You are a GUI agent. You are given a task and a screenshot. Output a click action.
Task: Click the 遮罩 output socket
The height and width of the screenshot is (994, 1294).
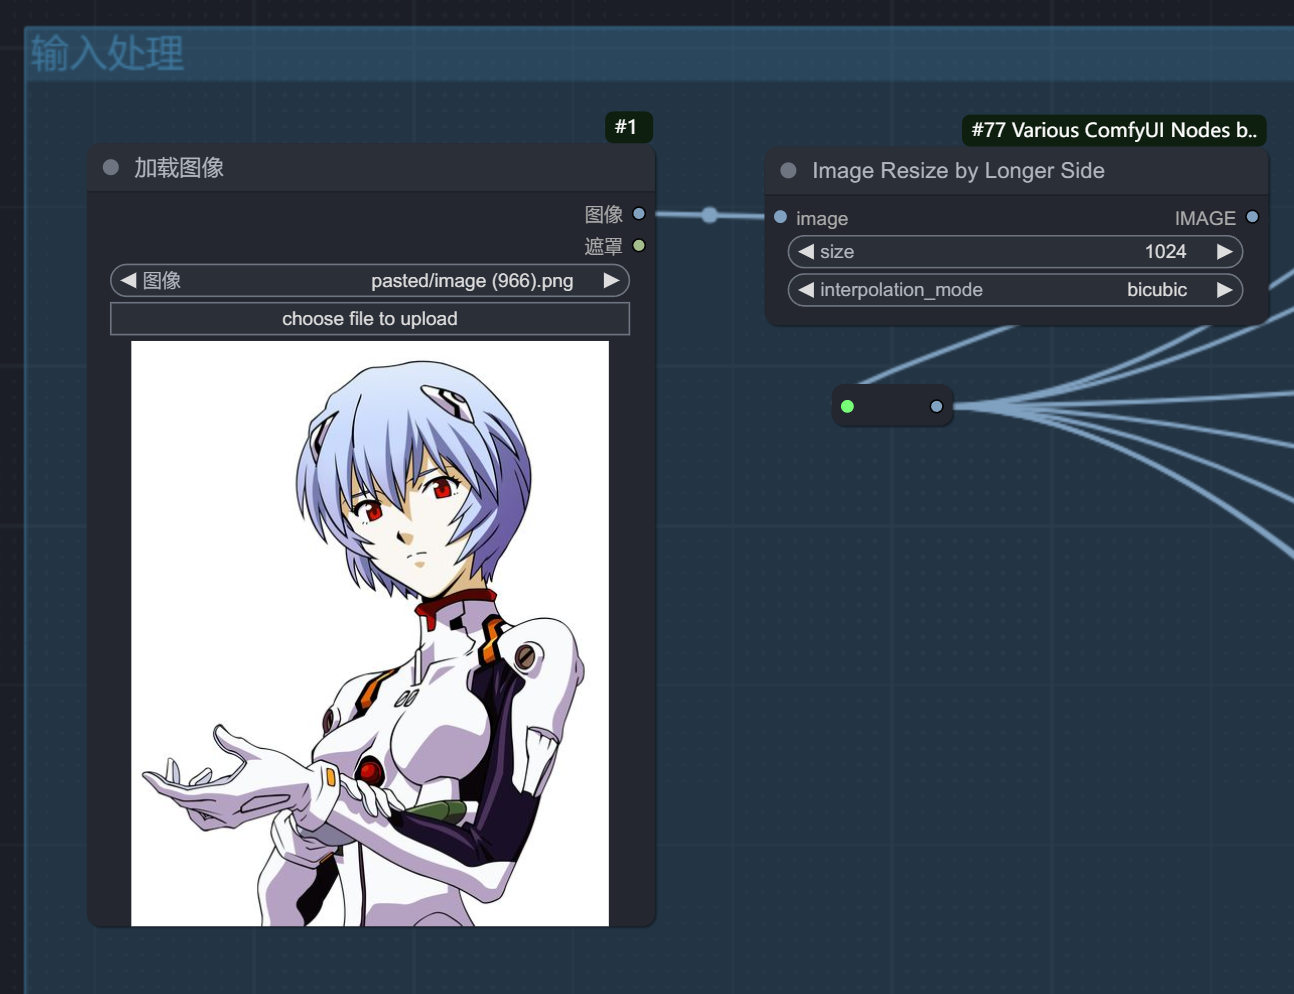tap(639, 246)
